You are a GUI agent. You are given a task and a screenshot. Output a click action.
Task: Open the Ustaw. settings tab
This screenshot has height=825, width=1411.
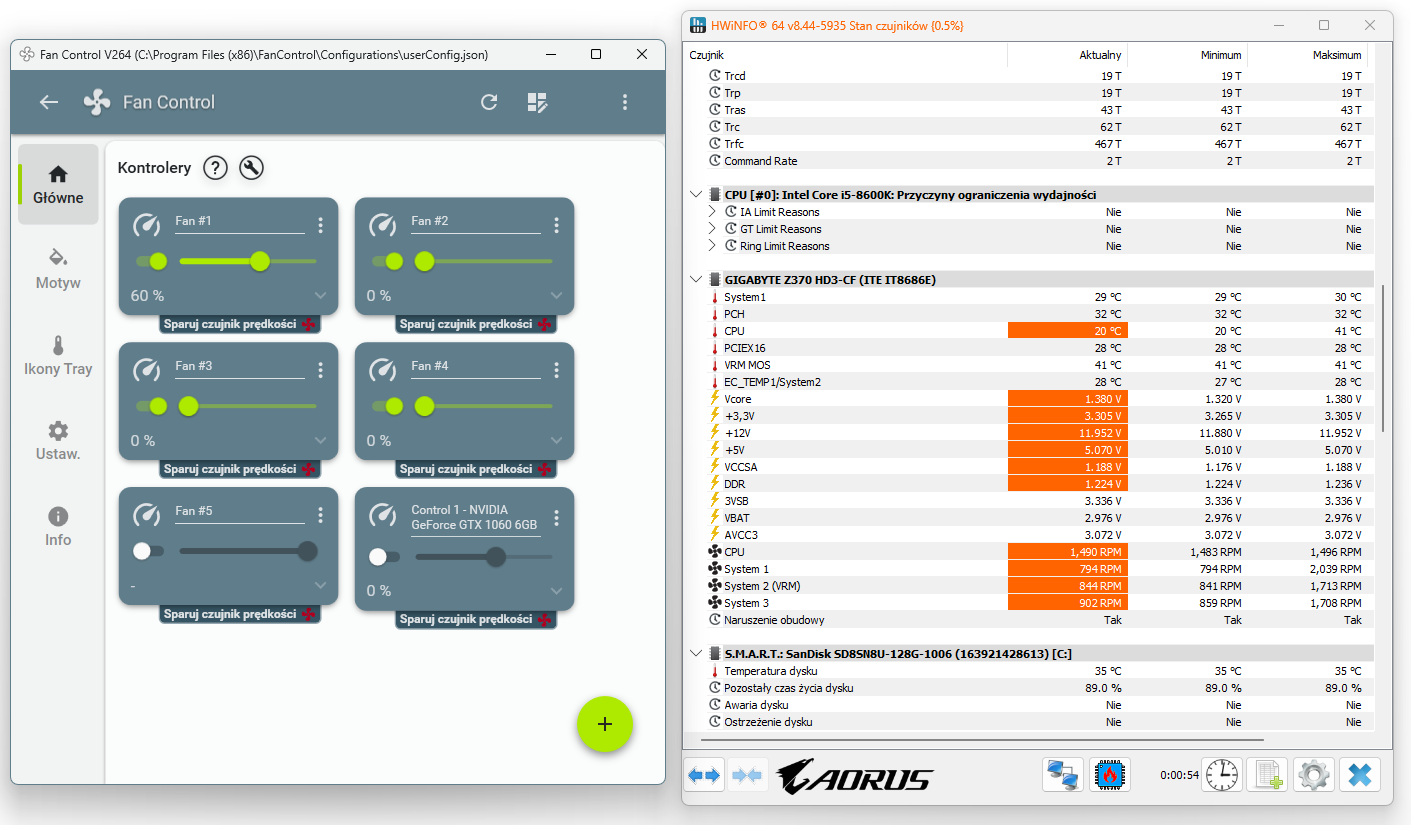pos(58,441)
